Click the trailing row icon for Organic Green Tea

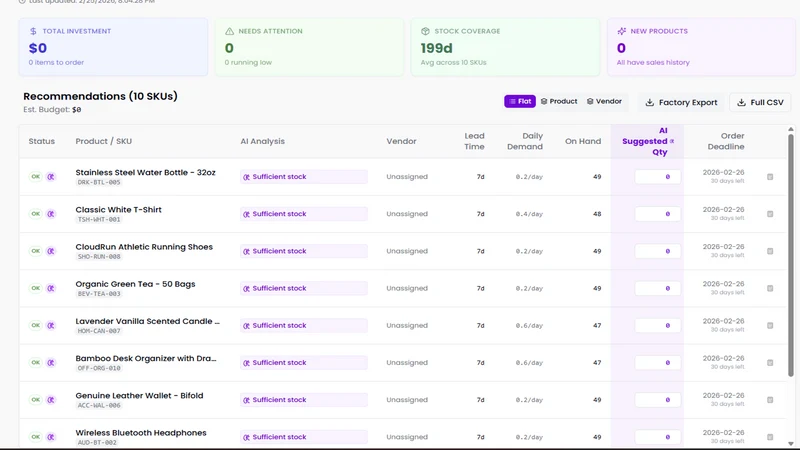[x=770, y=288]
